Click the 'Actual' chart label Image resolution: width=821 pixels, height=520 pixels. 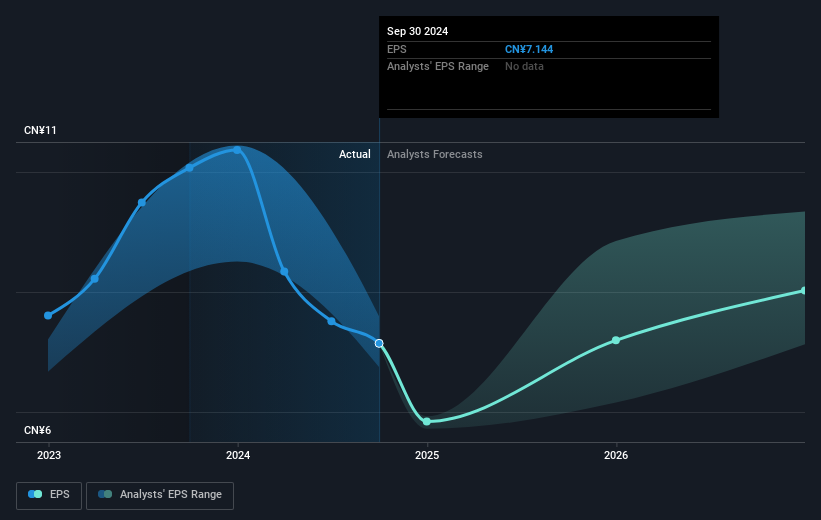(354, 154)
